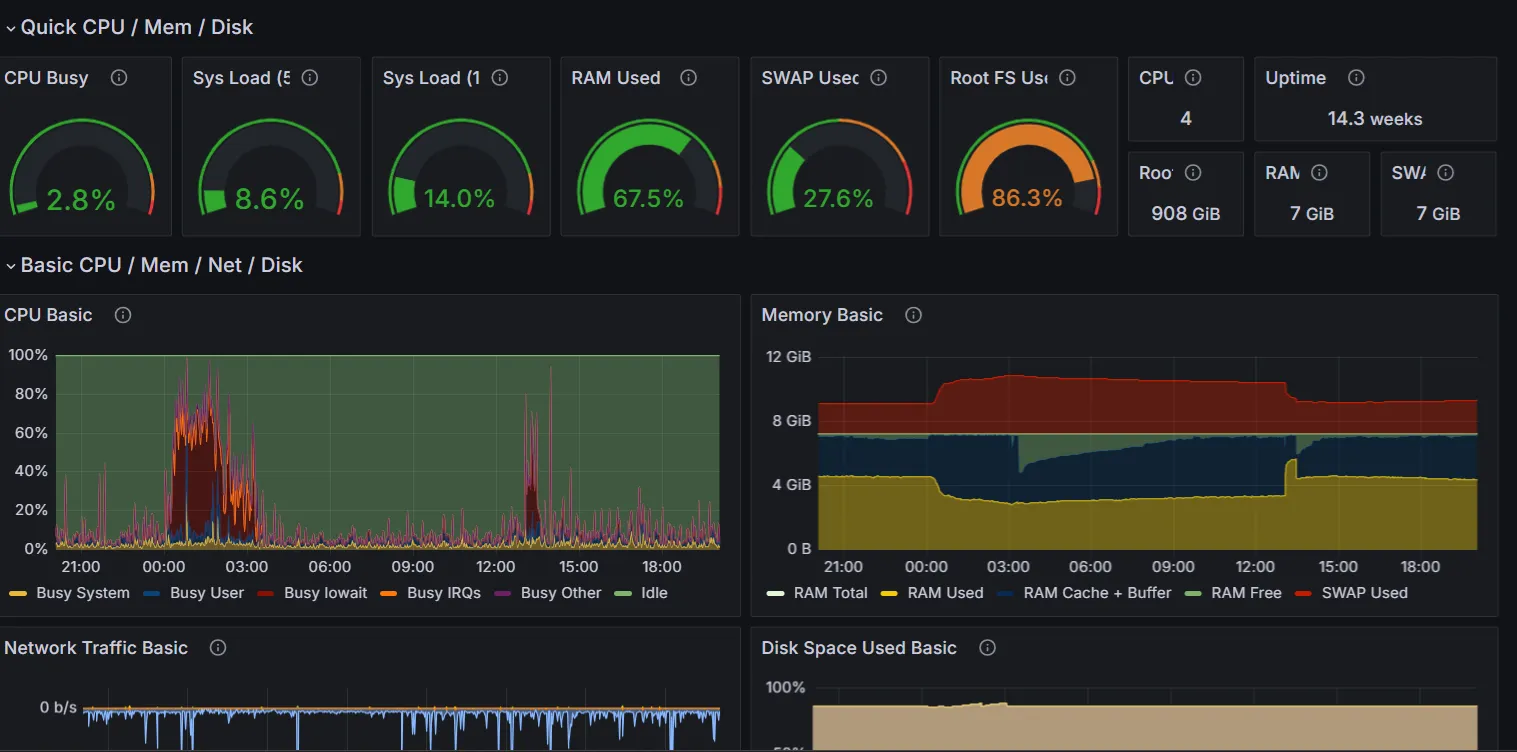
Task: Open the Network Traffic Basic title menu
Action: tap(96, 648)
